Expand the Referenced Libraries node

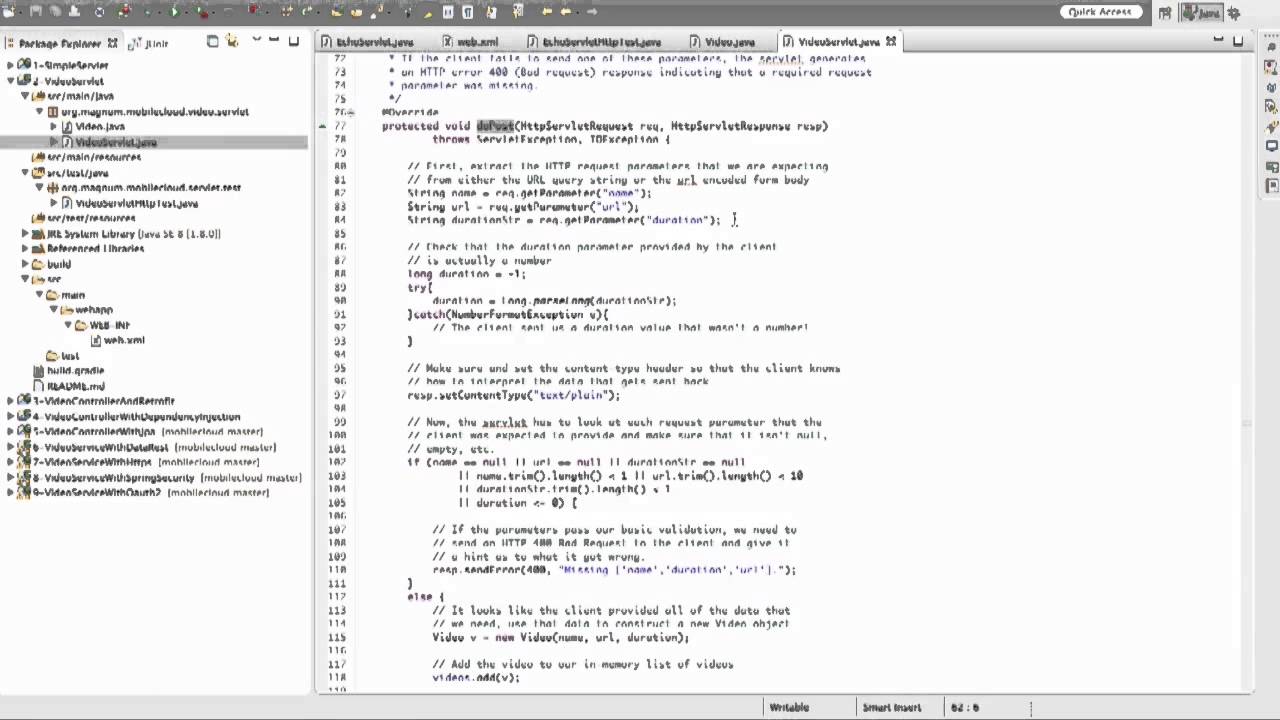click(25, 249)
